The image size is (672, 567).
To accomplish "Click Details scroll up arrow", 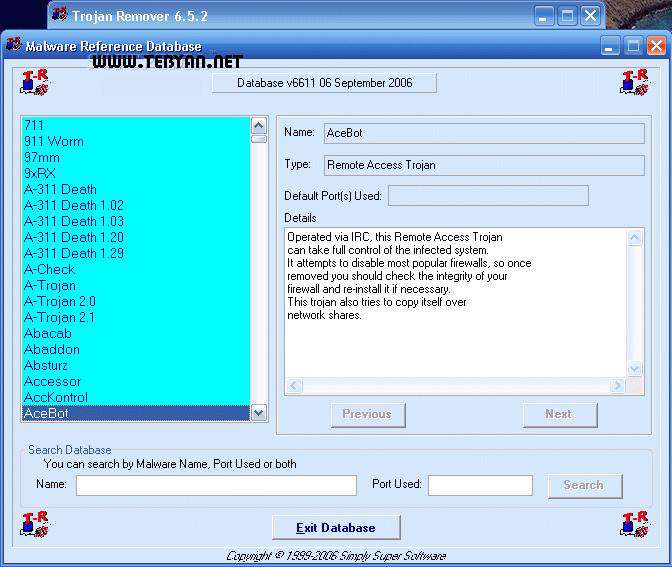I will 634,237.
